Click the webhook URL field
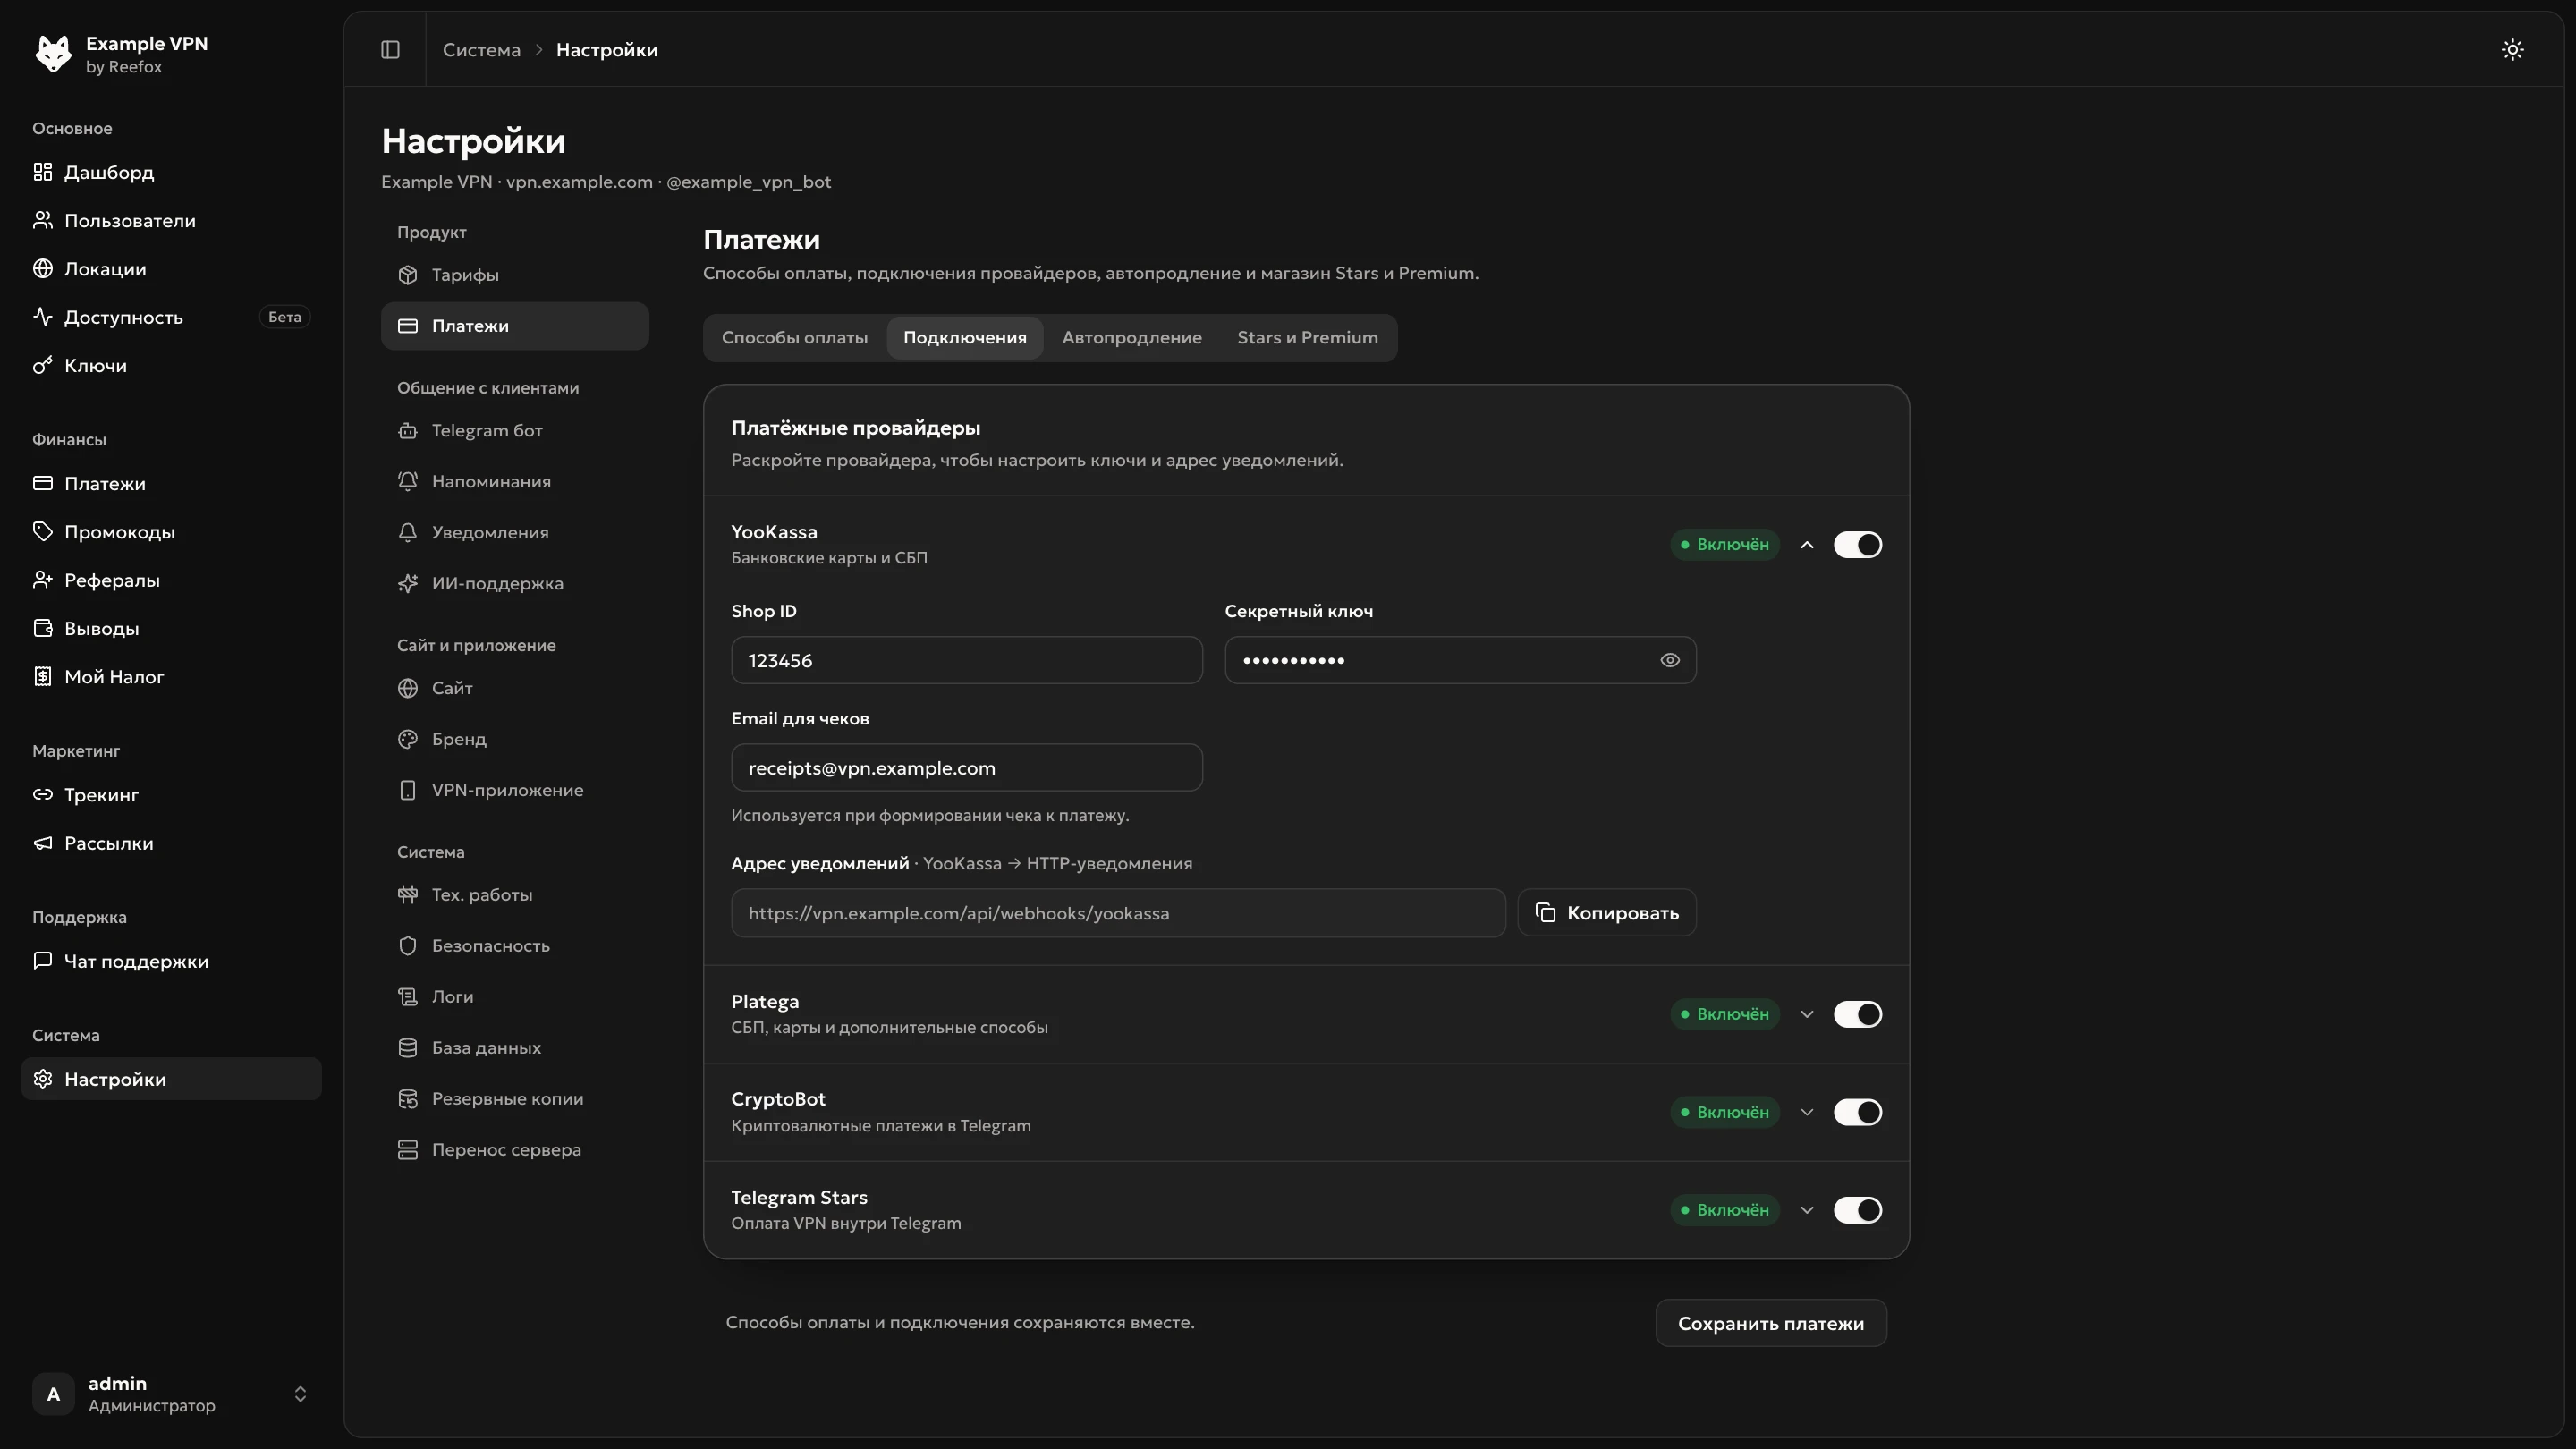The height and width of the screenshot is (1449, 2576). click(1118, 913)
